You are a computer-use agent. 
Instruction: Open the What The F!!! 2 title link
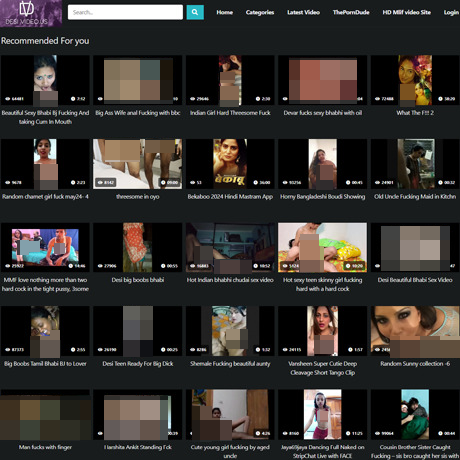415,113
